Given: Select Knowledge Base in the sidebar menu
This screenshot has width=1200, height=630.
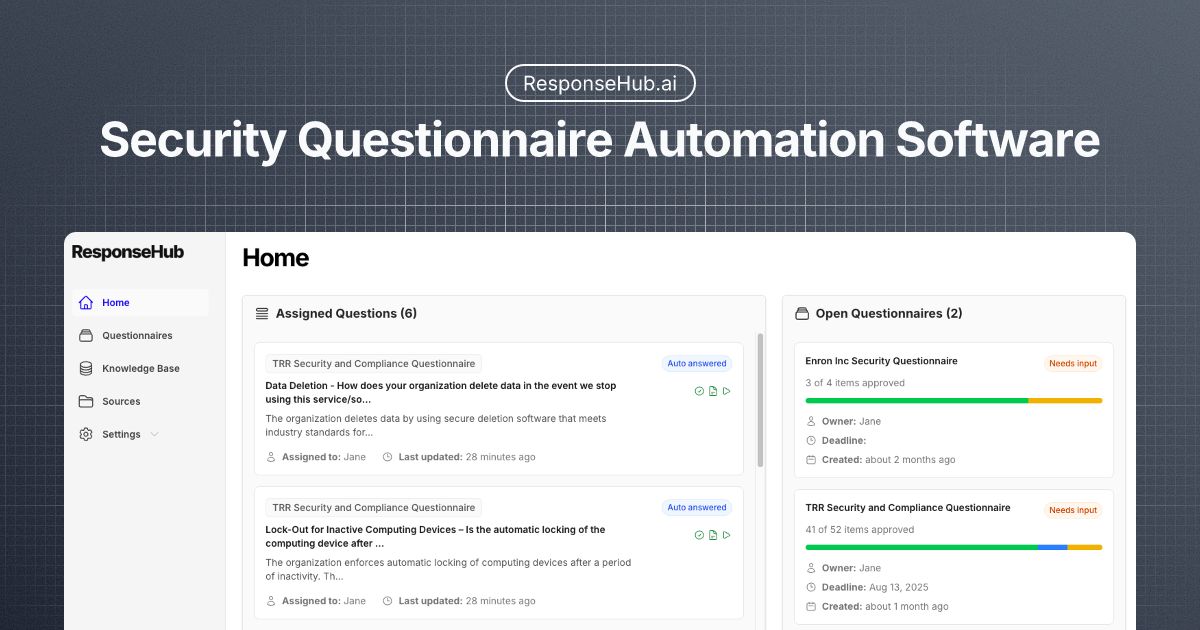Looking at the screenshot, I should 141,369.
